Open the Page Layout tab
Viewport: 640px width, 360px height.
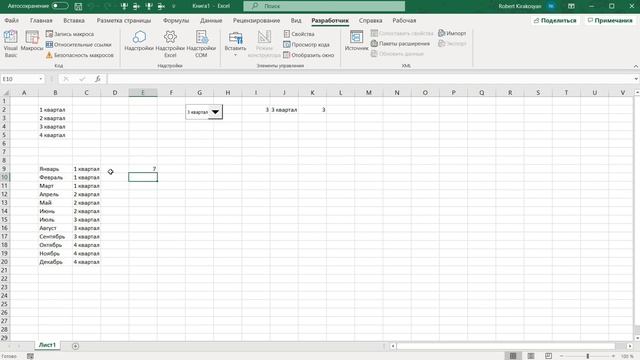point(124,20)
